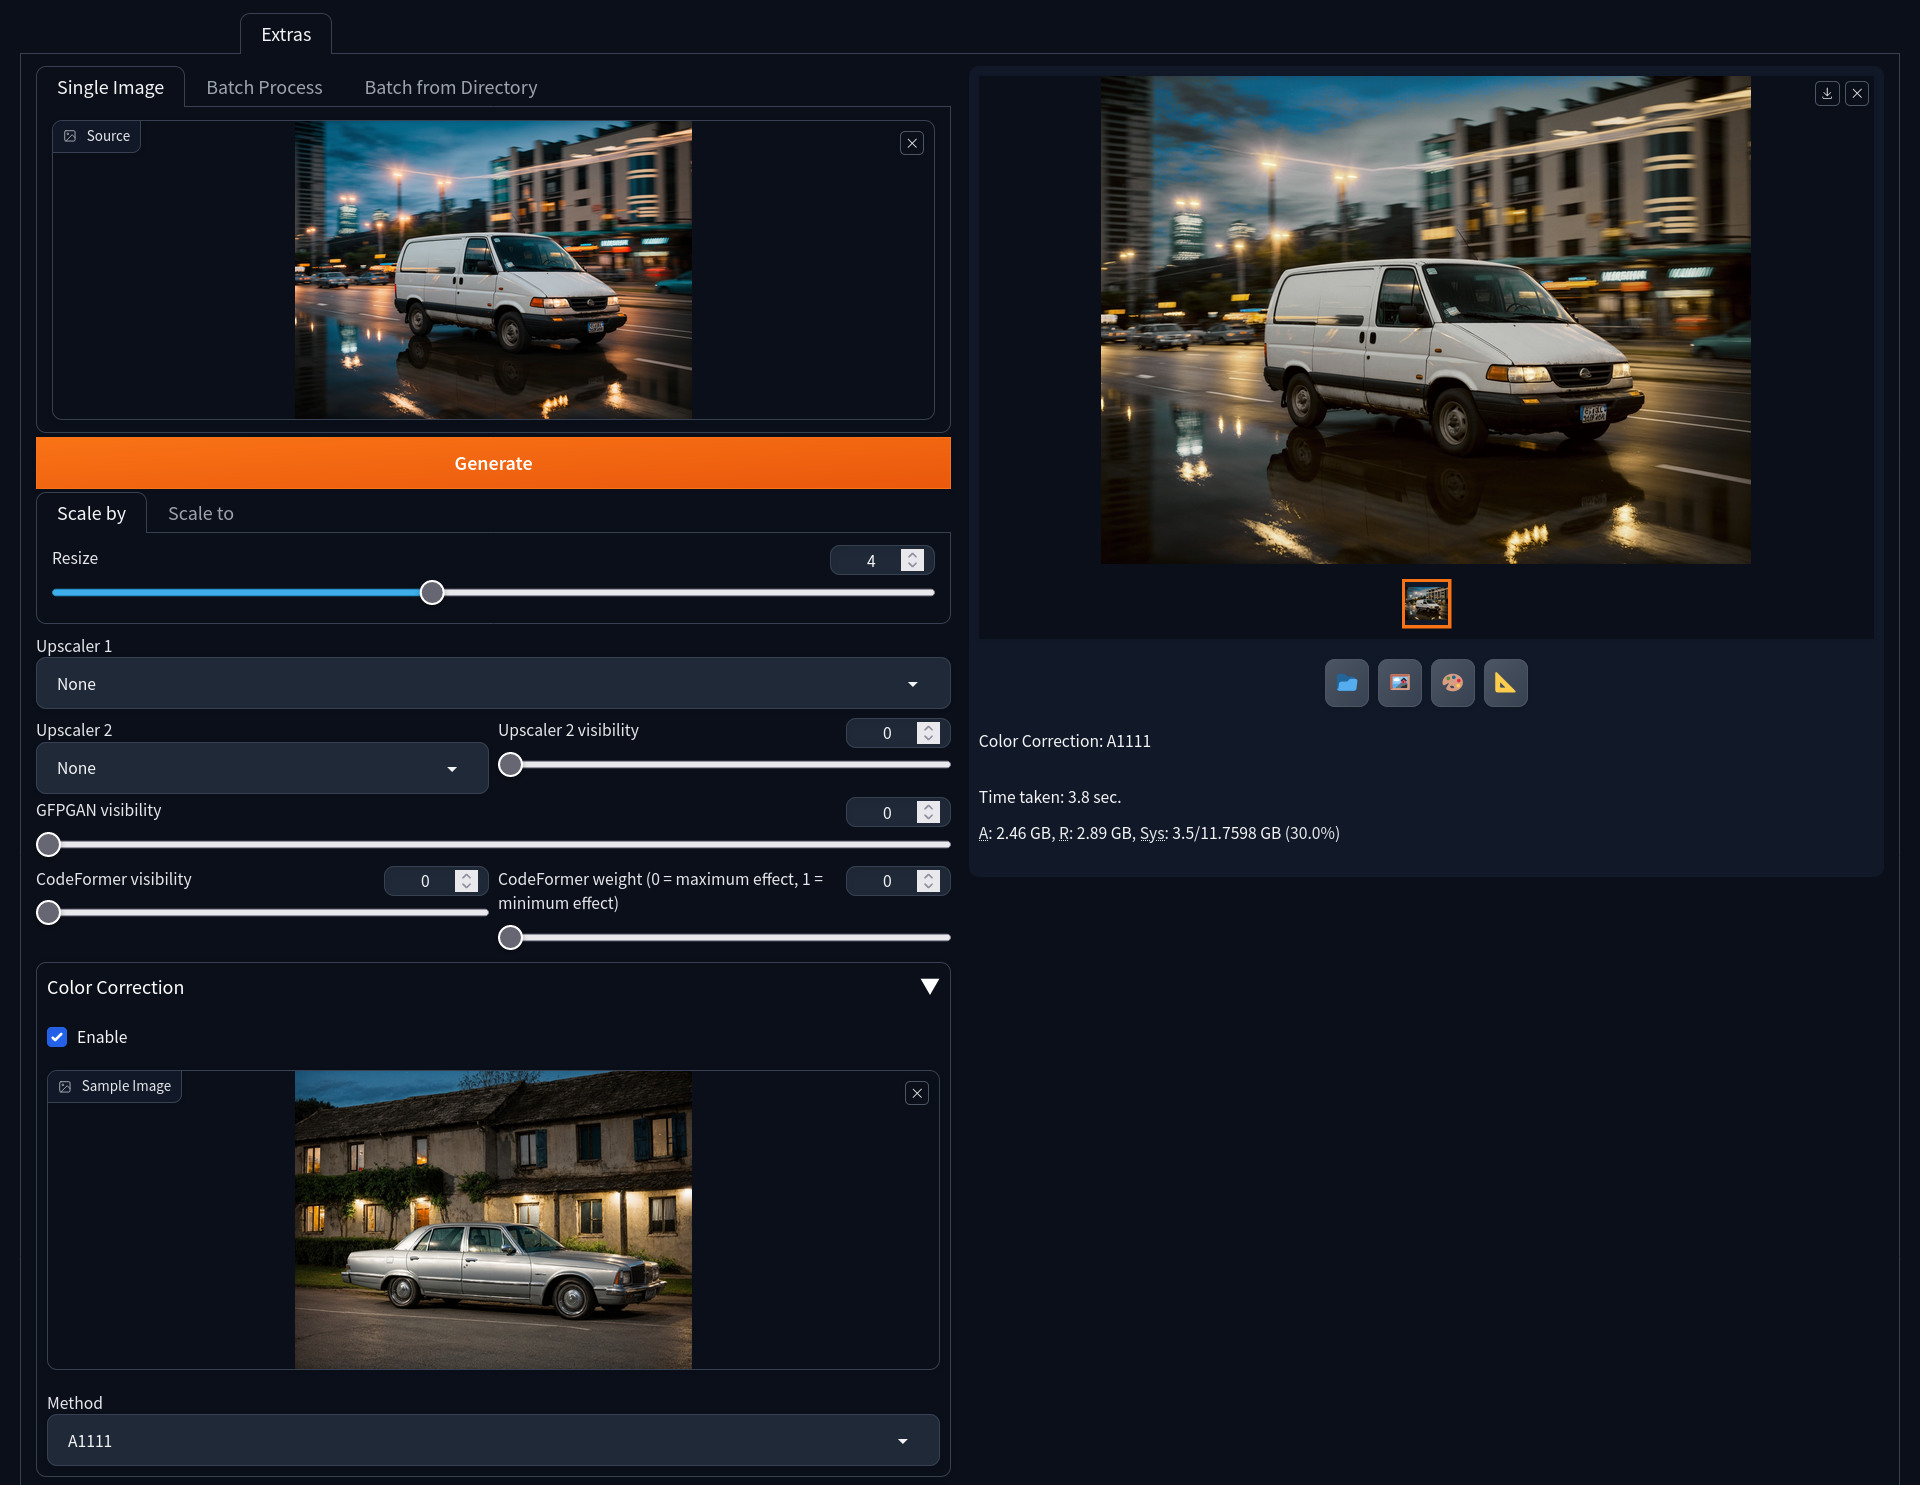Close the output gallery preview
This screenshot has width=1920, height=1485.
pos(1857,93)
